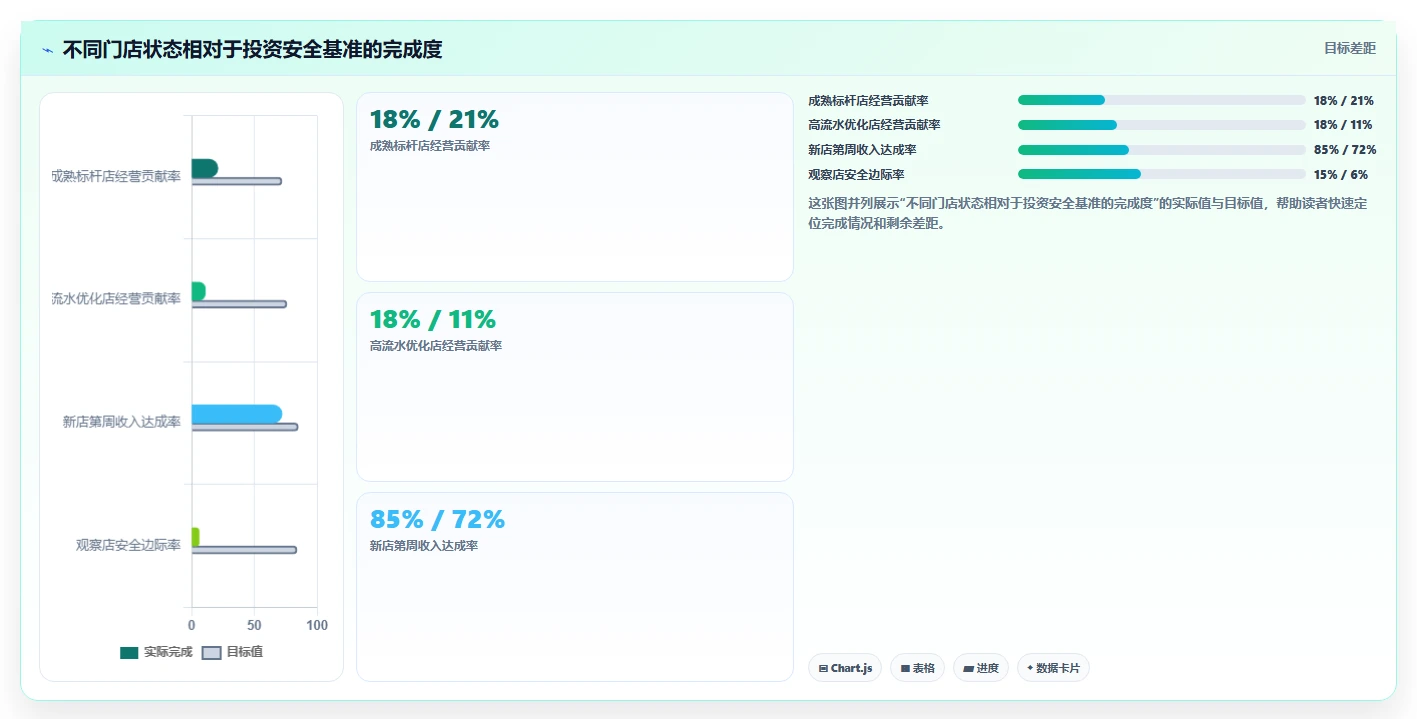Click the x-axis tick label 0
The width and height of the screenshot is (1417, 719).
(x=191, y=625)
